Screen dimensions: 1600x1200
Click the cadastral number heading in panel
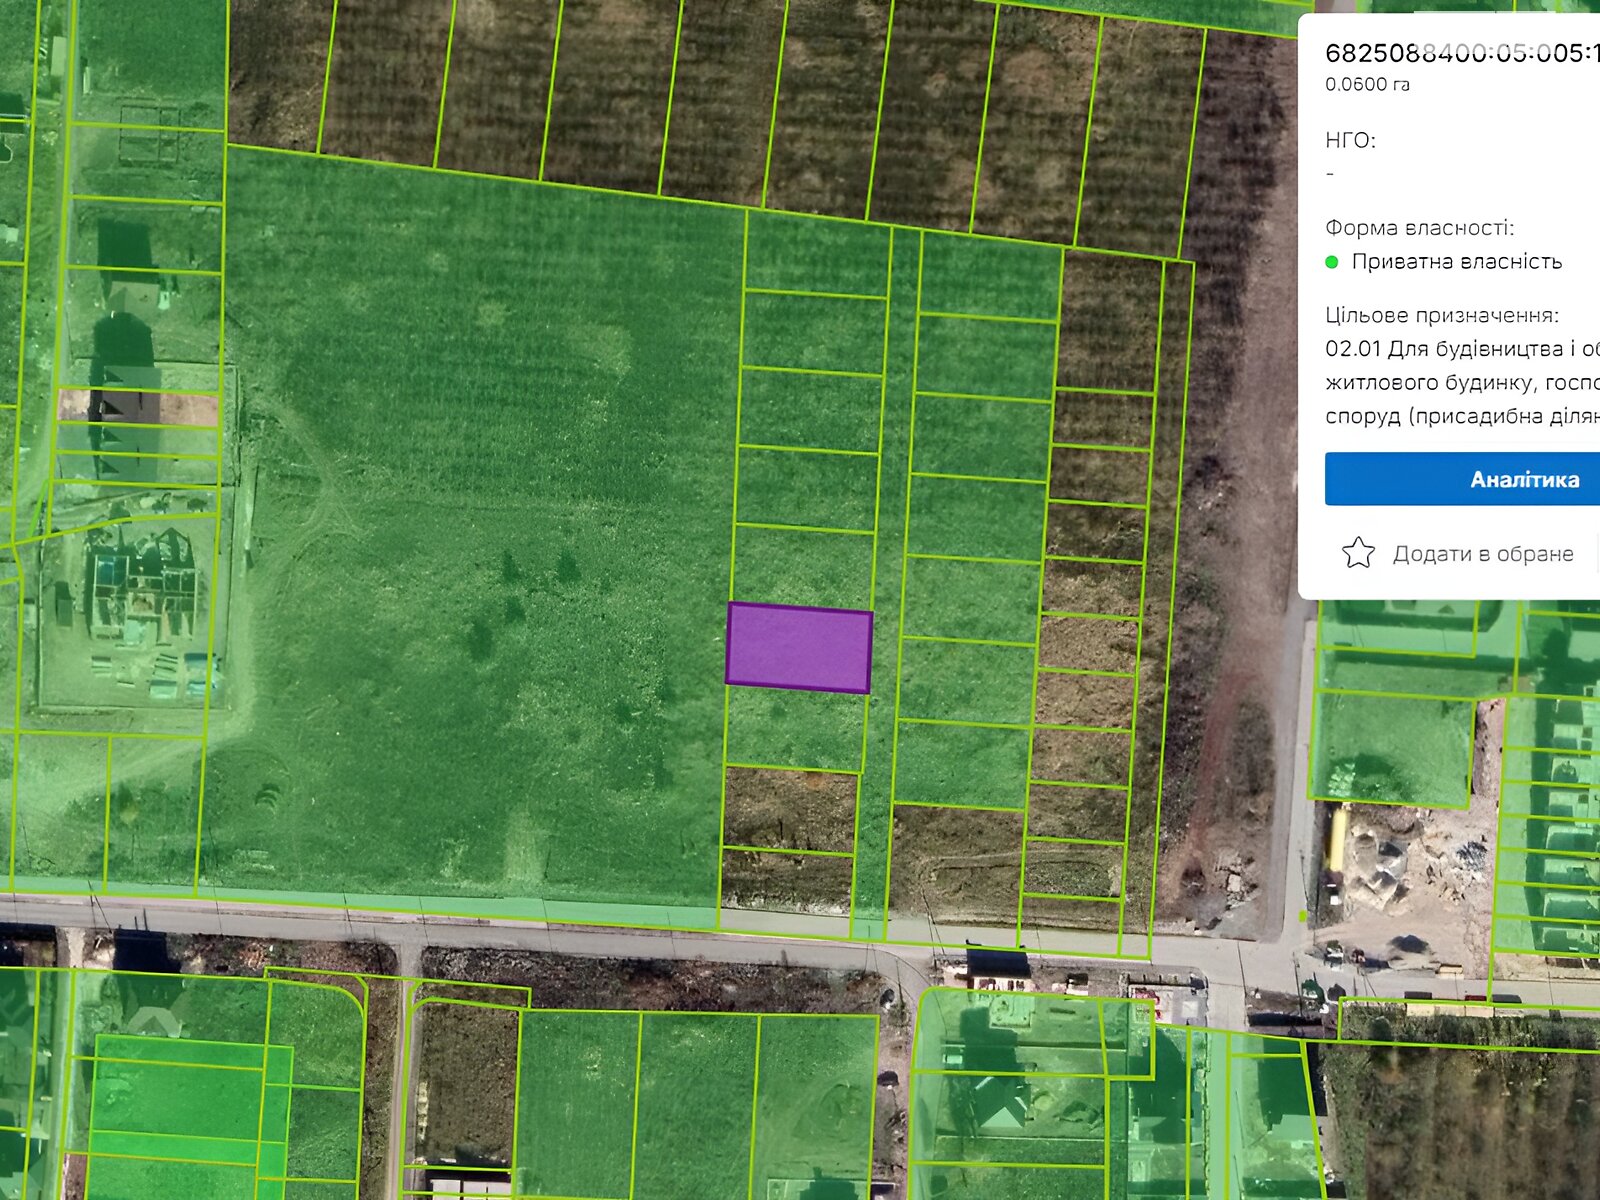coord(1460,53)
